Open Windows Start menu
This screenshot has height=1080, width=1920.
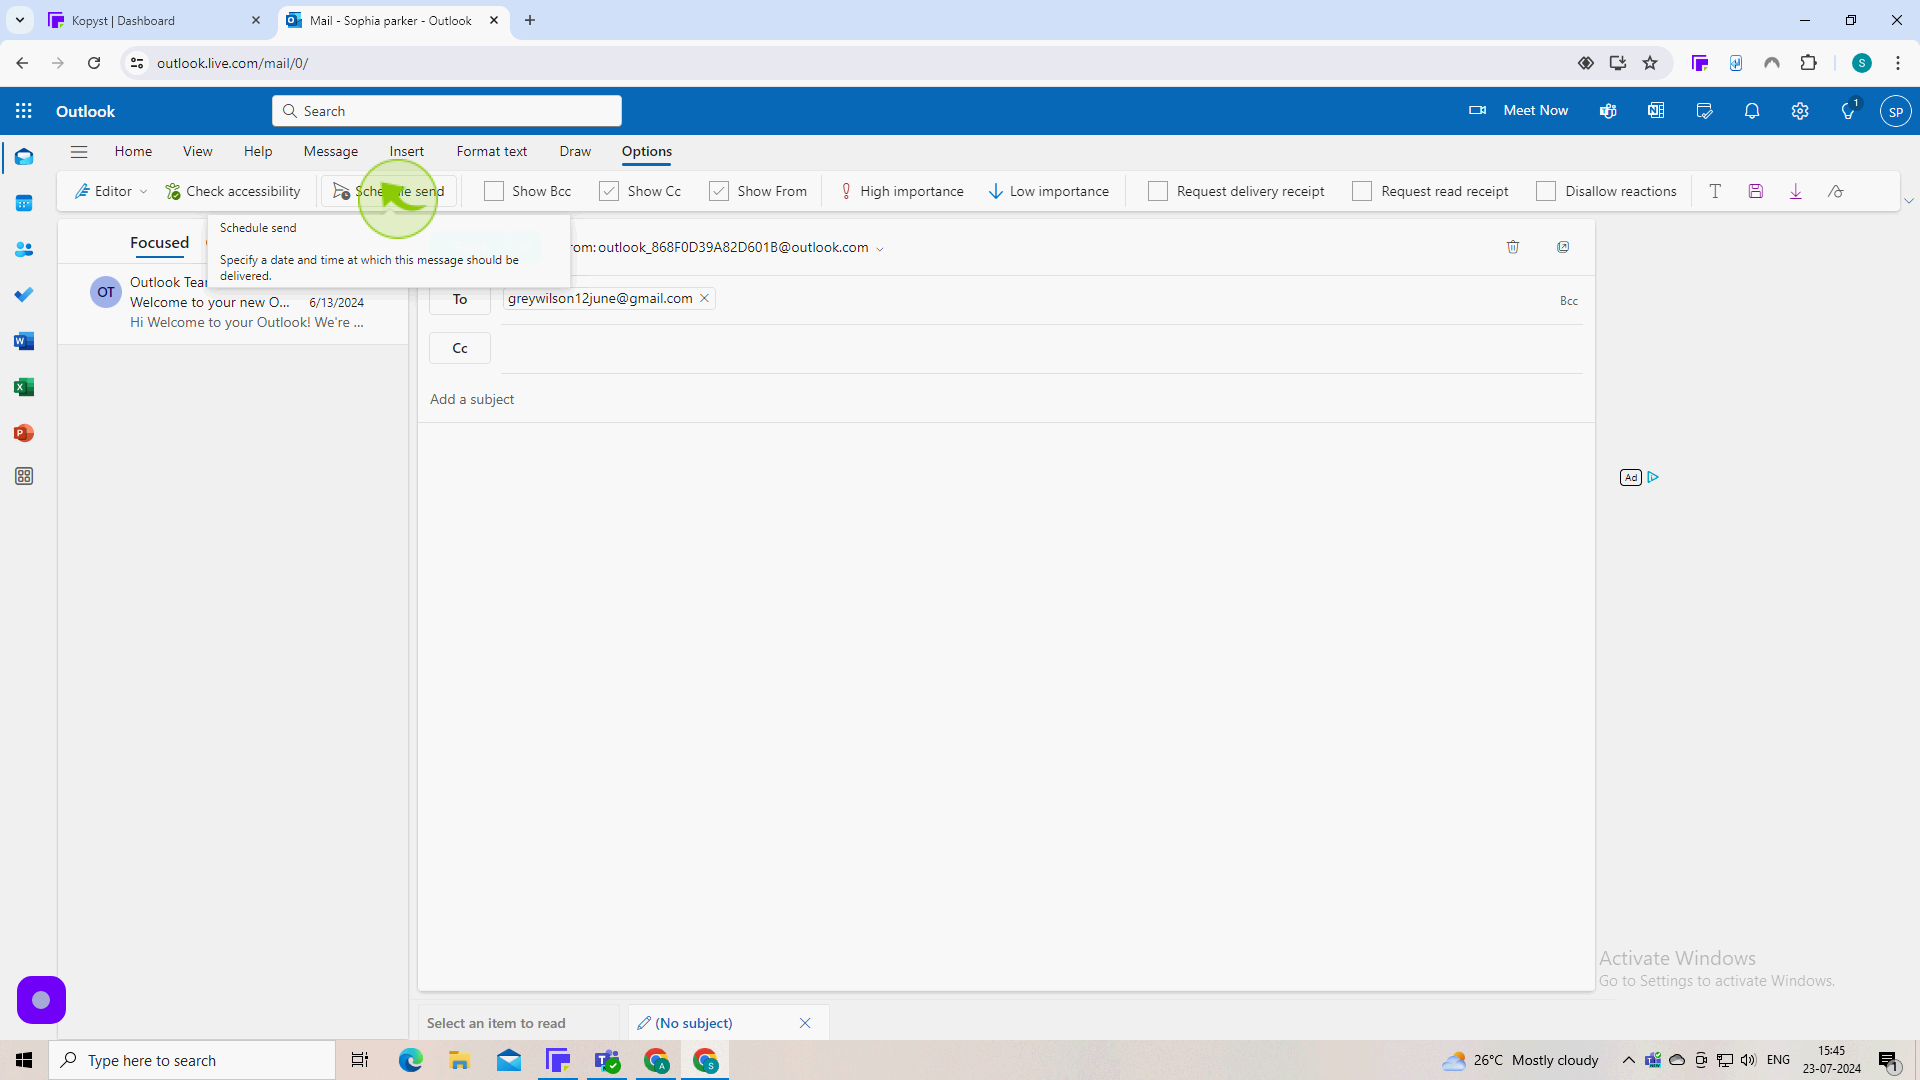[x=24, y=1060]
